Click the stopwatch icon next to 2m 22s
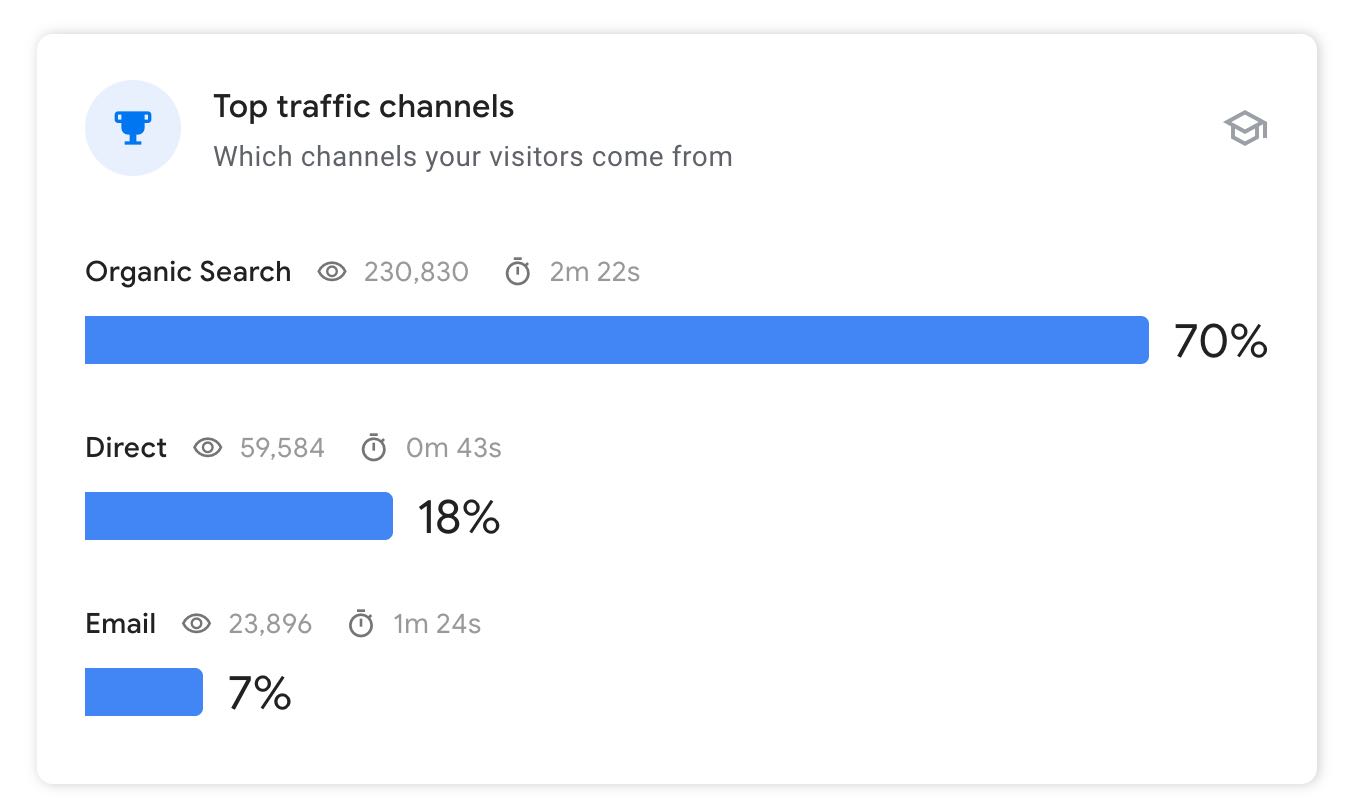1350x812 pixels. coord(517,271)
